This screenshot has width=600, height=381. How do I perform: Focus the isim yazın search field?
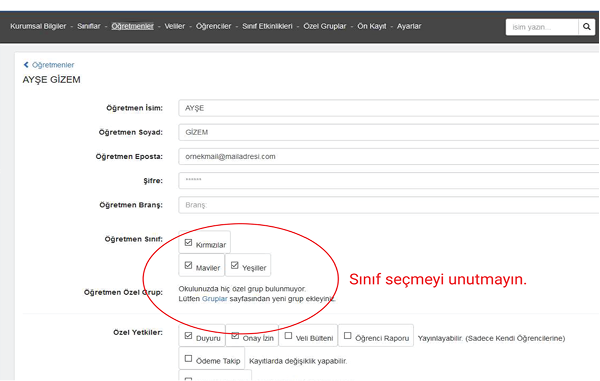[x=542, y=27]
